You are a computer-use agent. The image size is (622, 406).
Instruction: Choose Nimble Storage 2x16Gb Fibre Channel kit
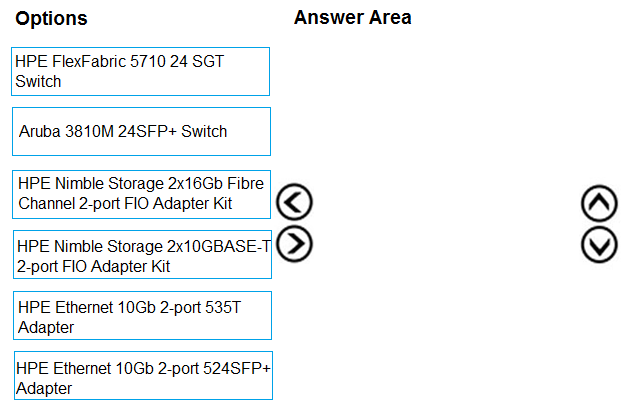click(x=141, y=194)
